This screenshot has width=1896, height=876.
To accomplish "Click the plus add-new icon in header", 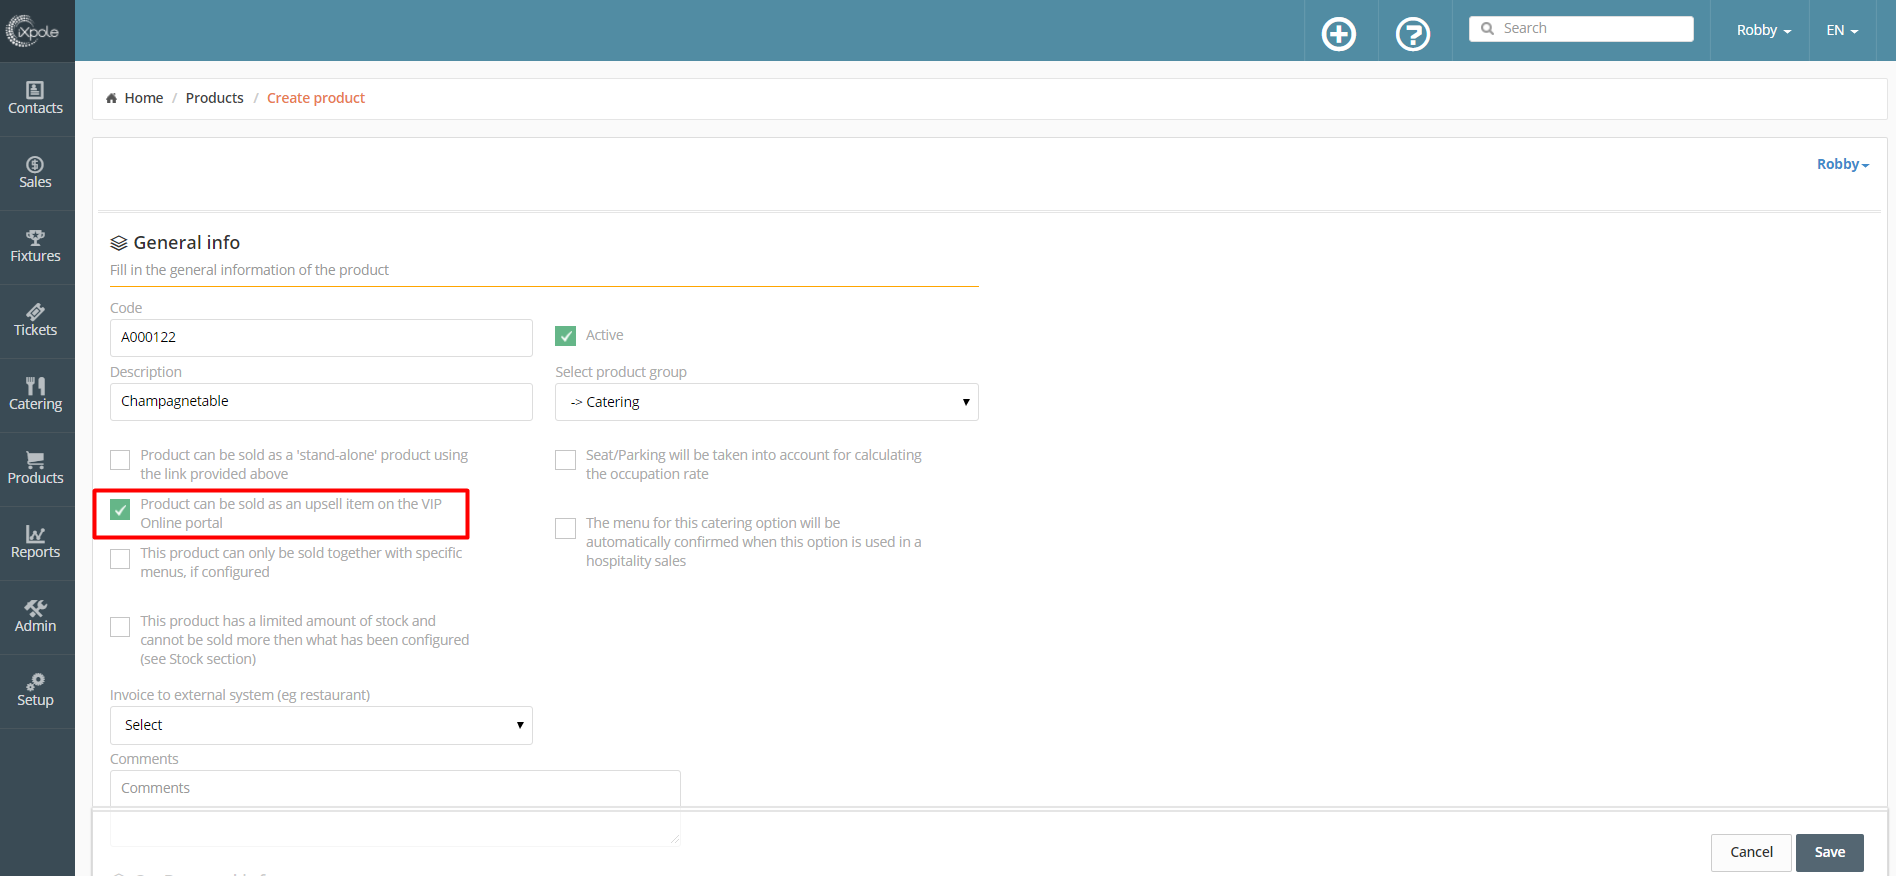I will pyautogui.click(x=1339, y=34).
